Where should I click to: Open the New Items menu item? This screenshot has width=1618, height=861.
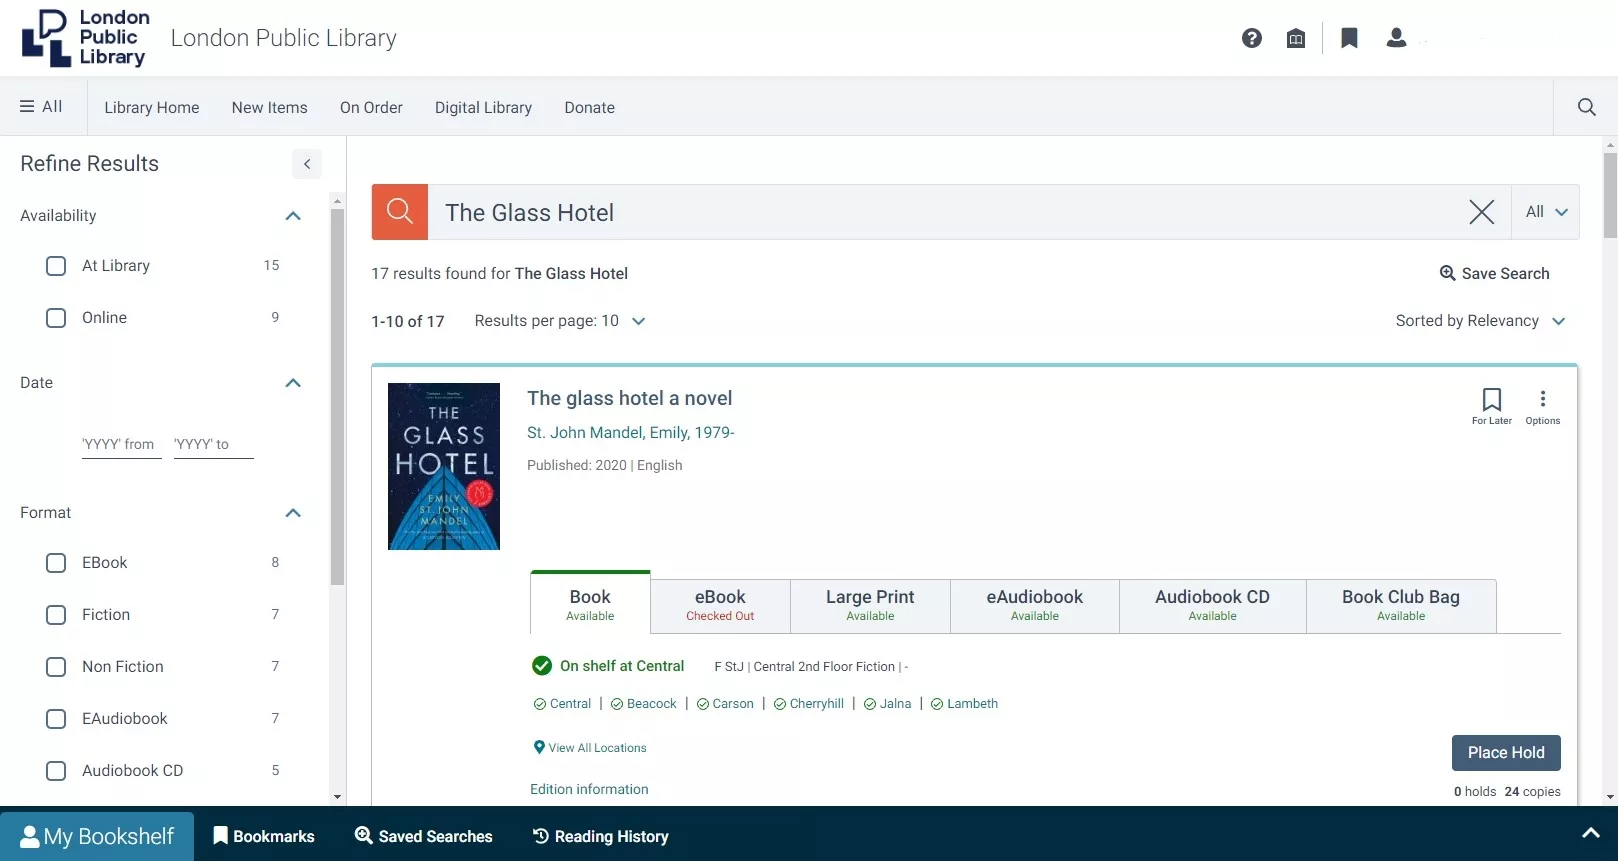pos(269,108)
